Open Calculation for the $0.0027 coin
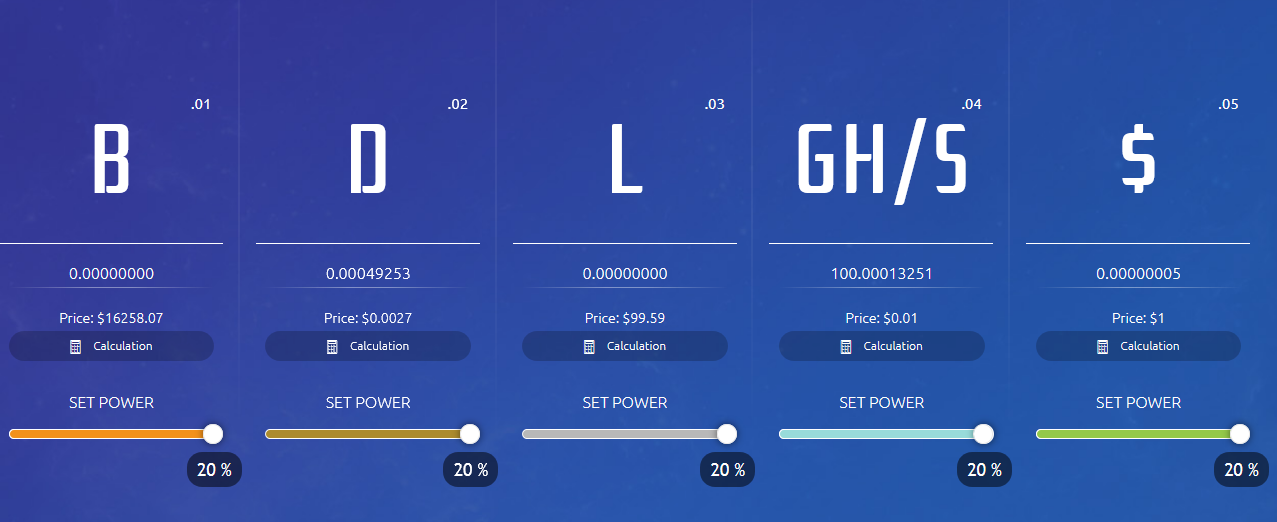 pyautogui.click(x=368, y=346)
